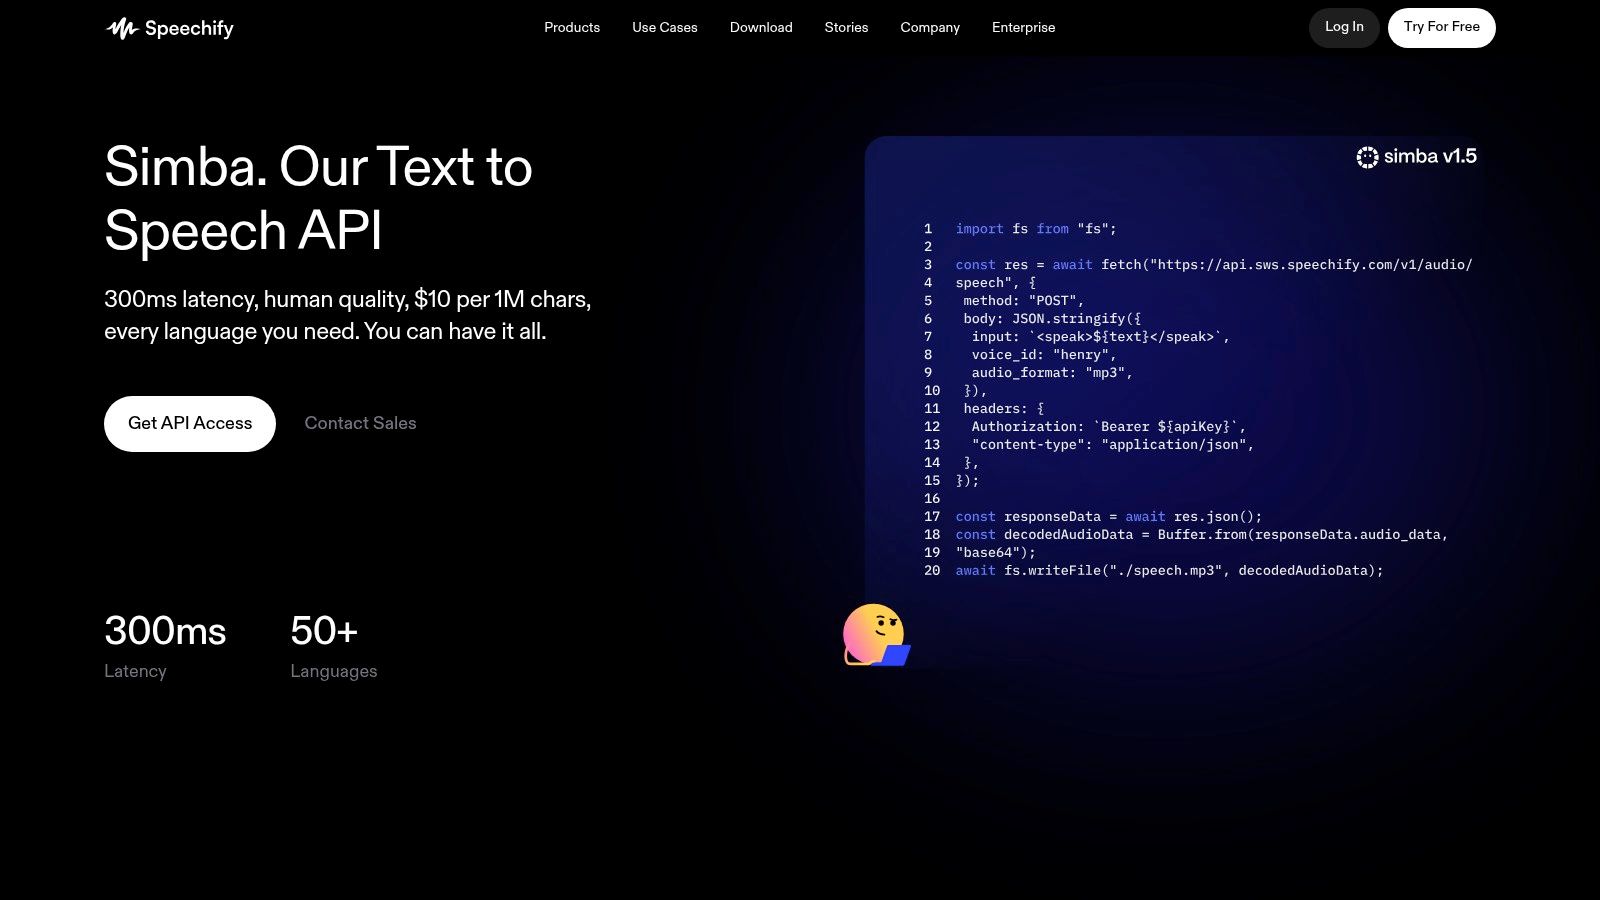Open the Company dropdown

pos(929,27)
